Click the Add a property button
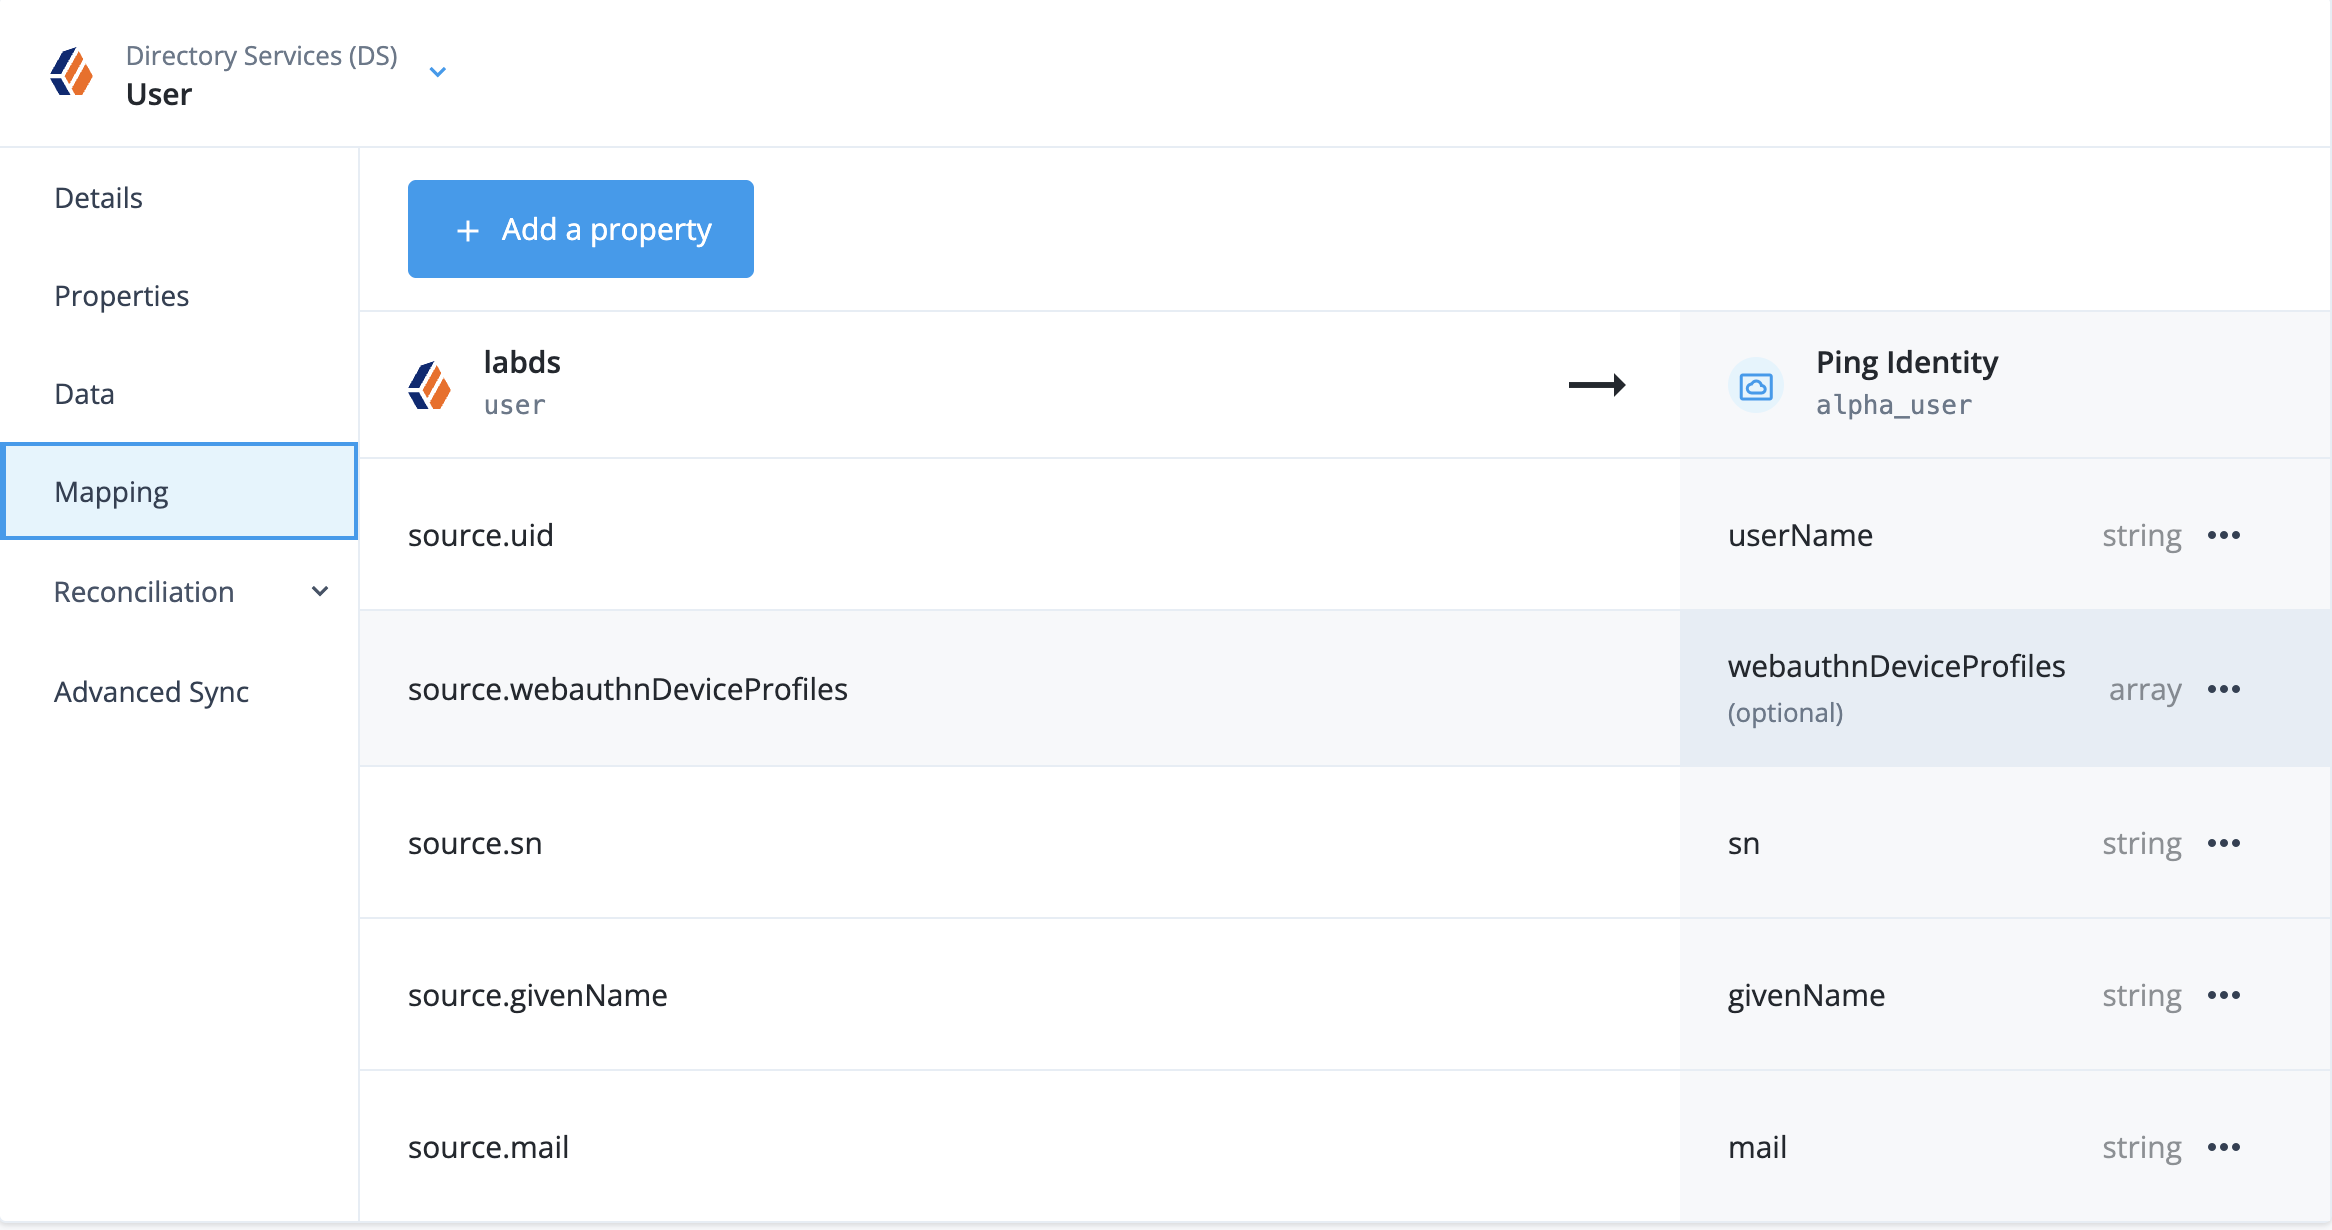The image size is (2332, 1230). coord(581,229)
